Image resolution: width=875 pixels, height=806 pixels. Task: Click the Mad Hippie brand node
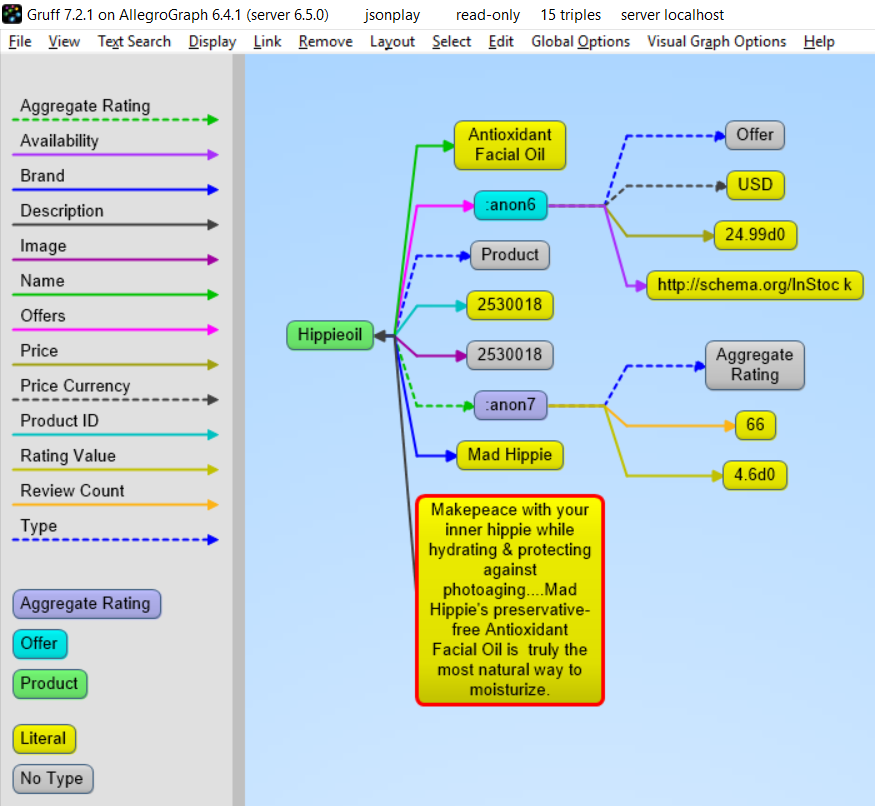[510, 455]
